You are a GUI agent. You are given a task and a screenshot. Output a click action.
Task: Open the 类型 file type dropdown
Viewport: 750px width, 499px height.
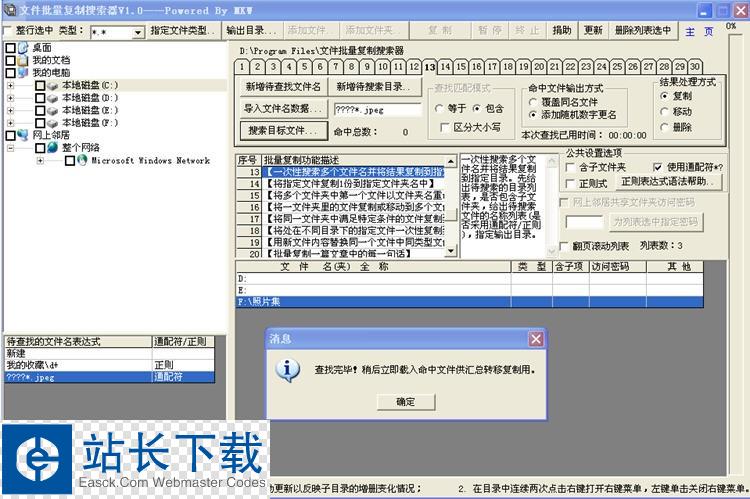click(x=138, y=33)
